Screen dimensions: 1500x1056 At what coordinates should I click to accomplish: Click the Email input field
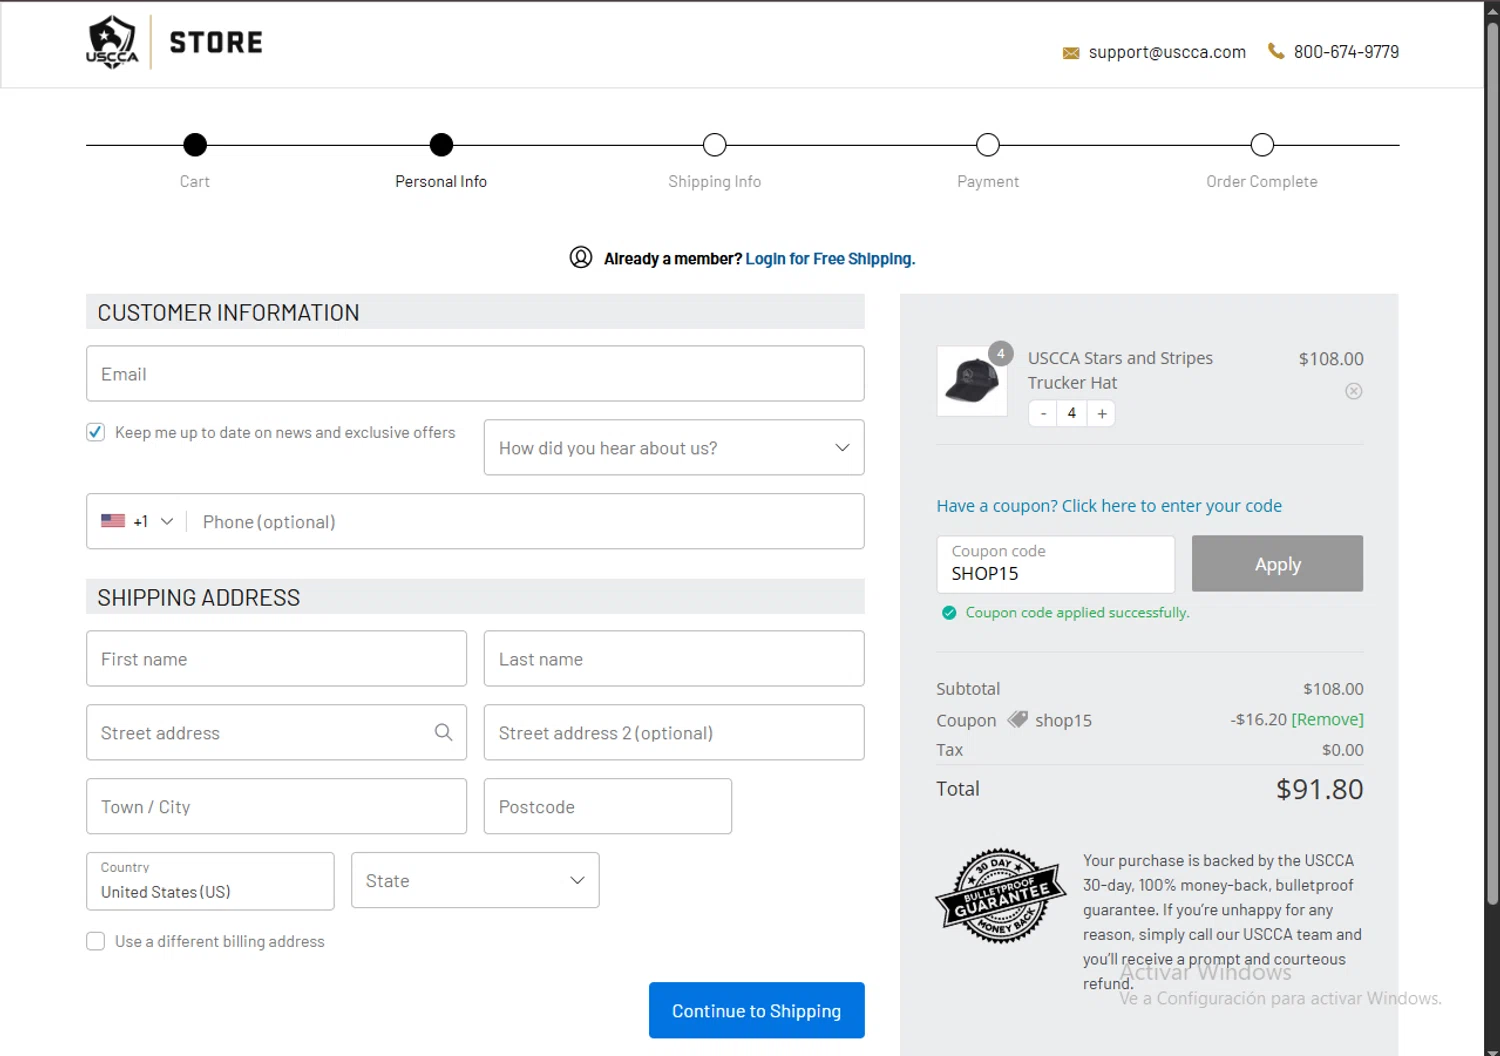click(475, 374)
